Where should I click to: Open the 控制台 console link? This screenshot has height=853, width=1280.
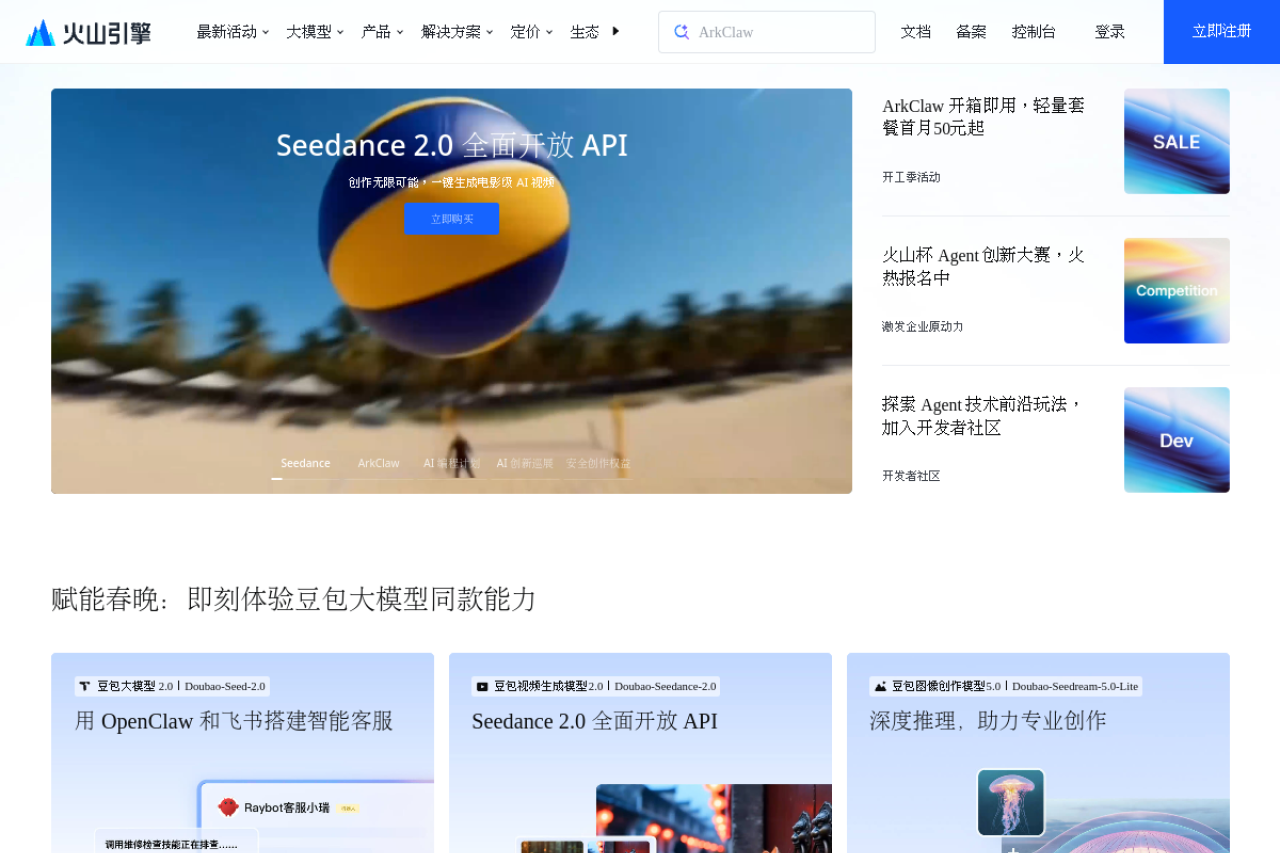coord(1034,32)
